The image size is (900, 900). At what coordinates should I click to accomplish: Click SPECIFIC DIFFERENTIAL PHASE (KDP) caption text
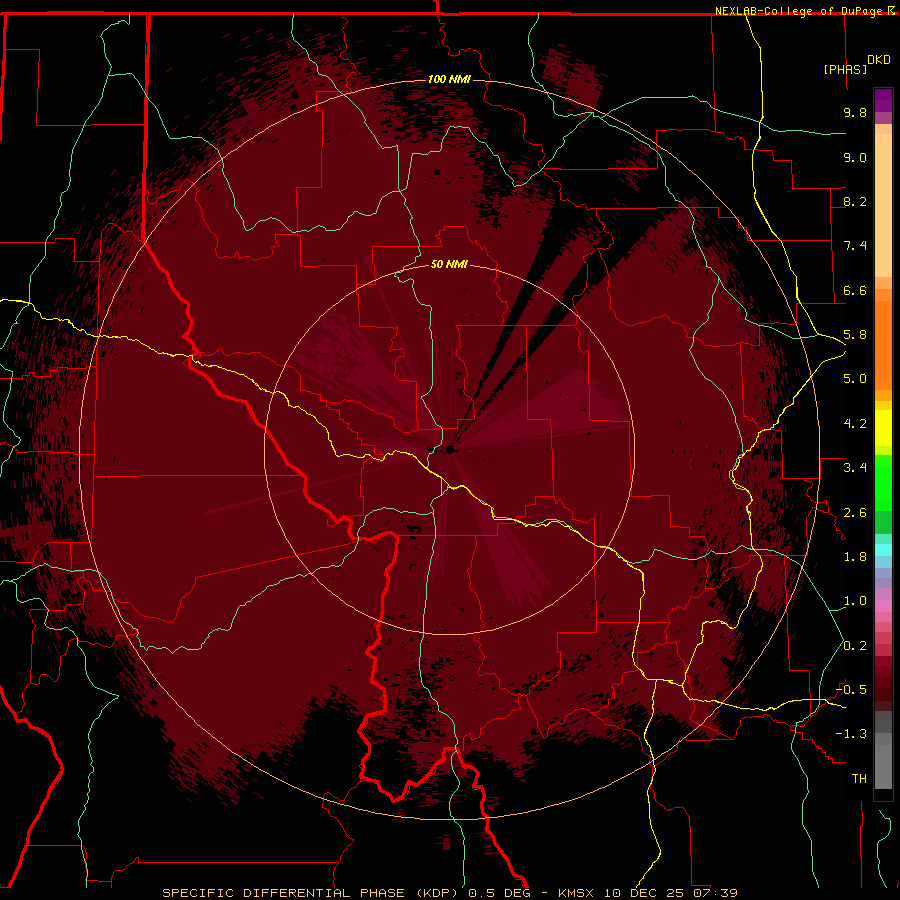point(311,893)
